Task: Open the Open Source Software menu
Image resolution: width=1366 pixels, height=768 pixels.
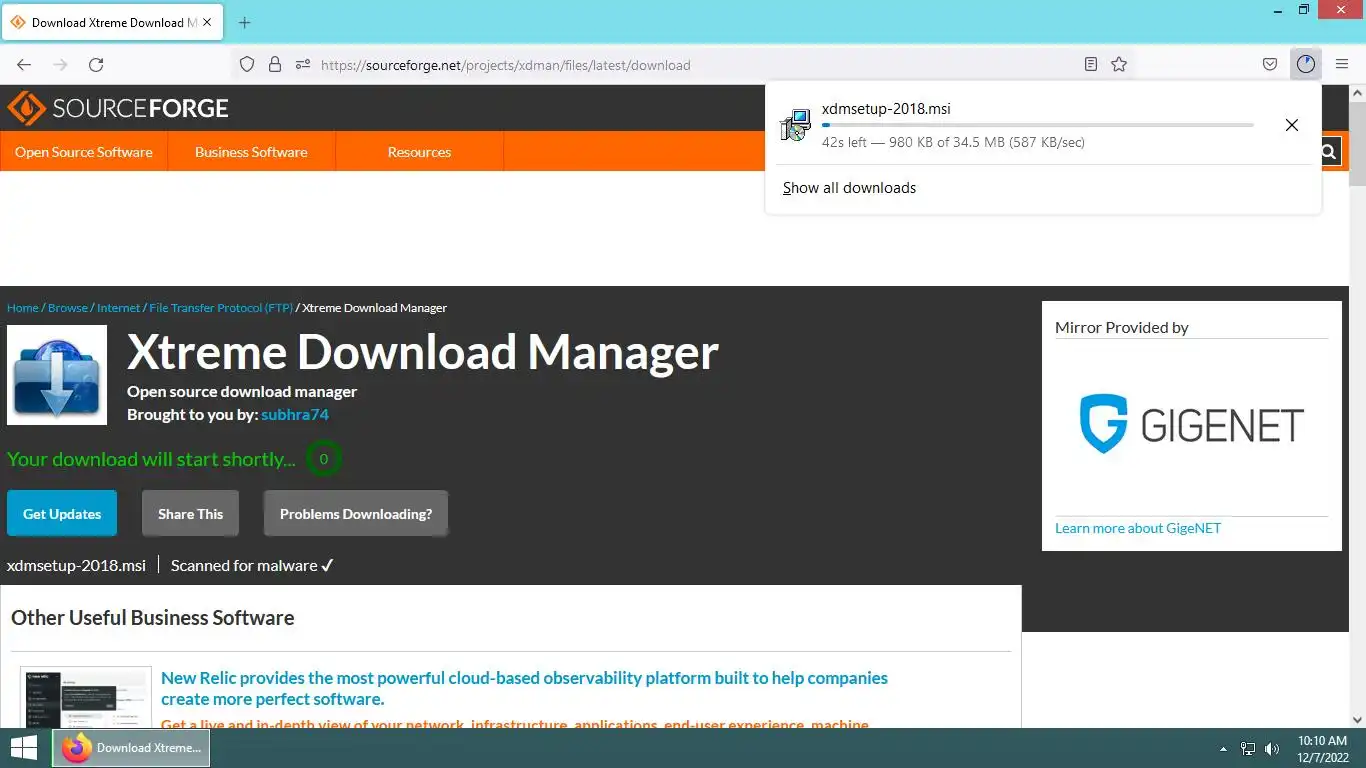Action: (x=84, y=152)
